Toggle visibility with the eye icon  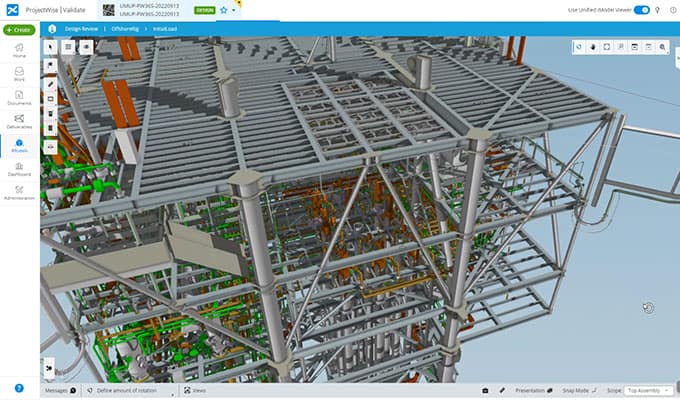click(x=86, y=47)
